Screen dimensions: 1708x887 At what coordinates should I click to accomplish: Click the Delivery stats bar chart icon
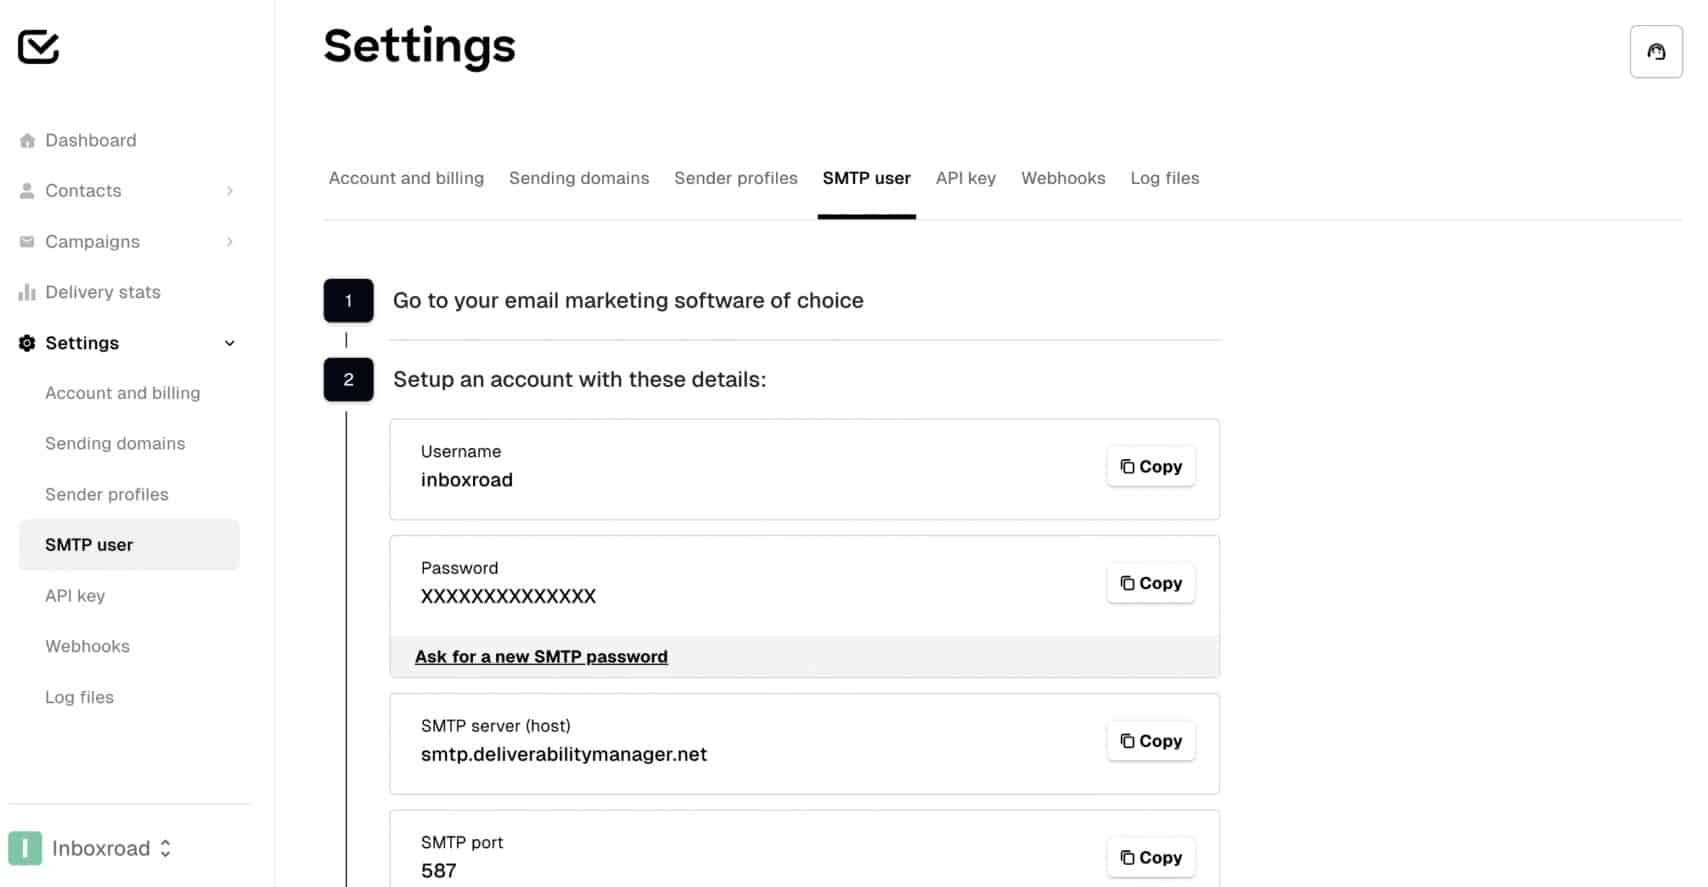click(x=27, y=292)
